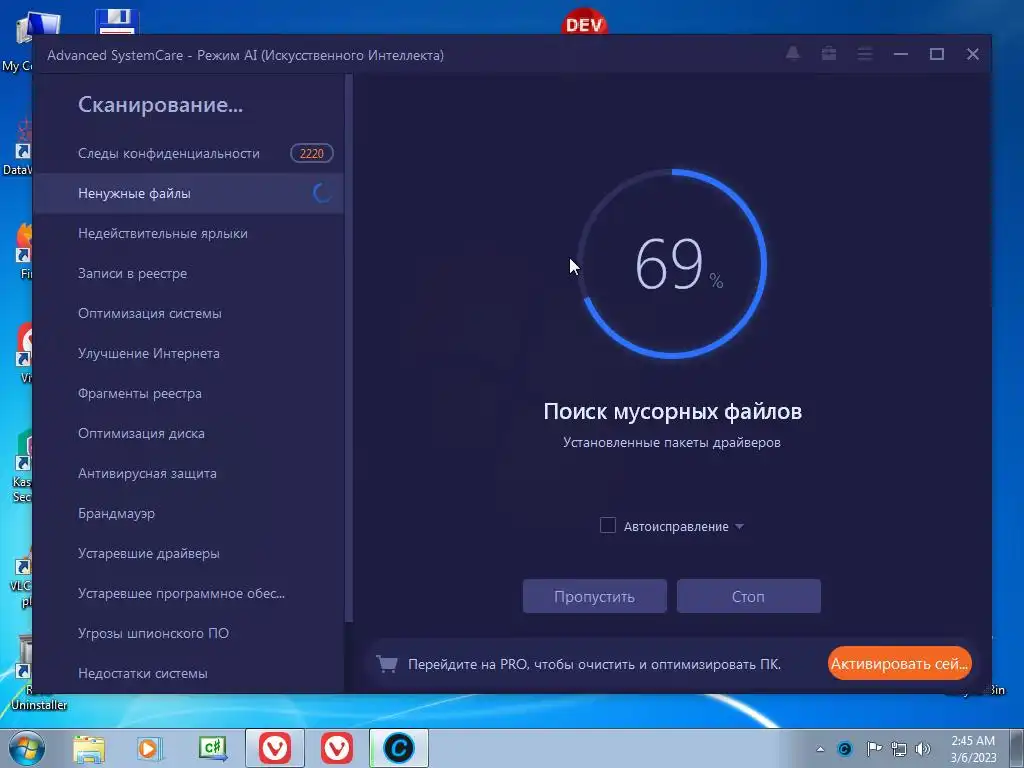
Task: Minimize the Advanced SystemCare window
Action: [x=901, y=54]
